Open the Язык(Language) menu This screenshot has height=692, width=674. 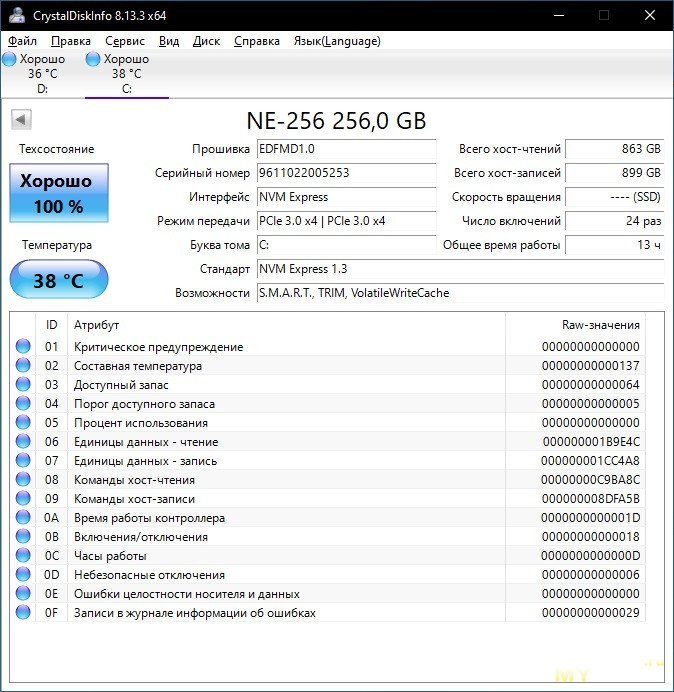336,41
